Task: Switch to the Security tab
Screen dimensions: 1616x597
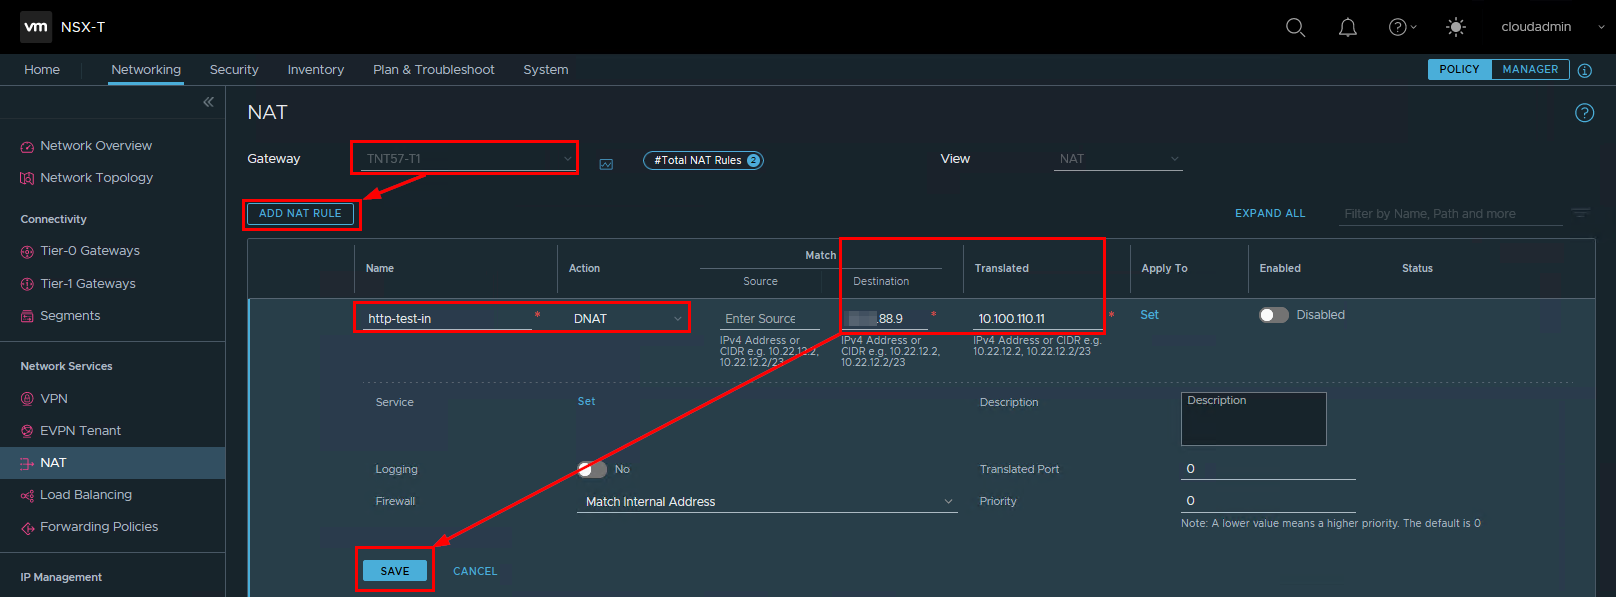Action: [x=234, y=70]
